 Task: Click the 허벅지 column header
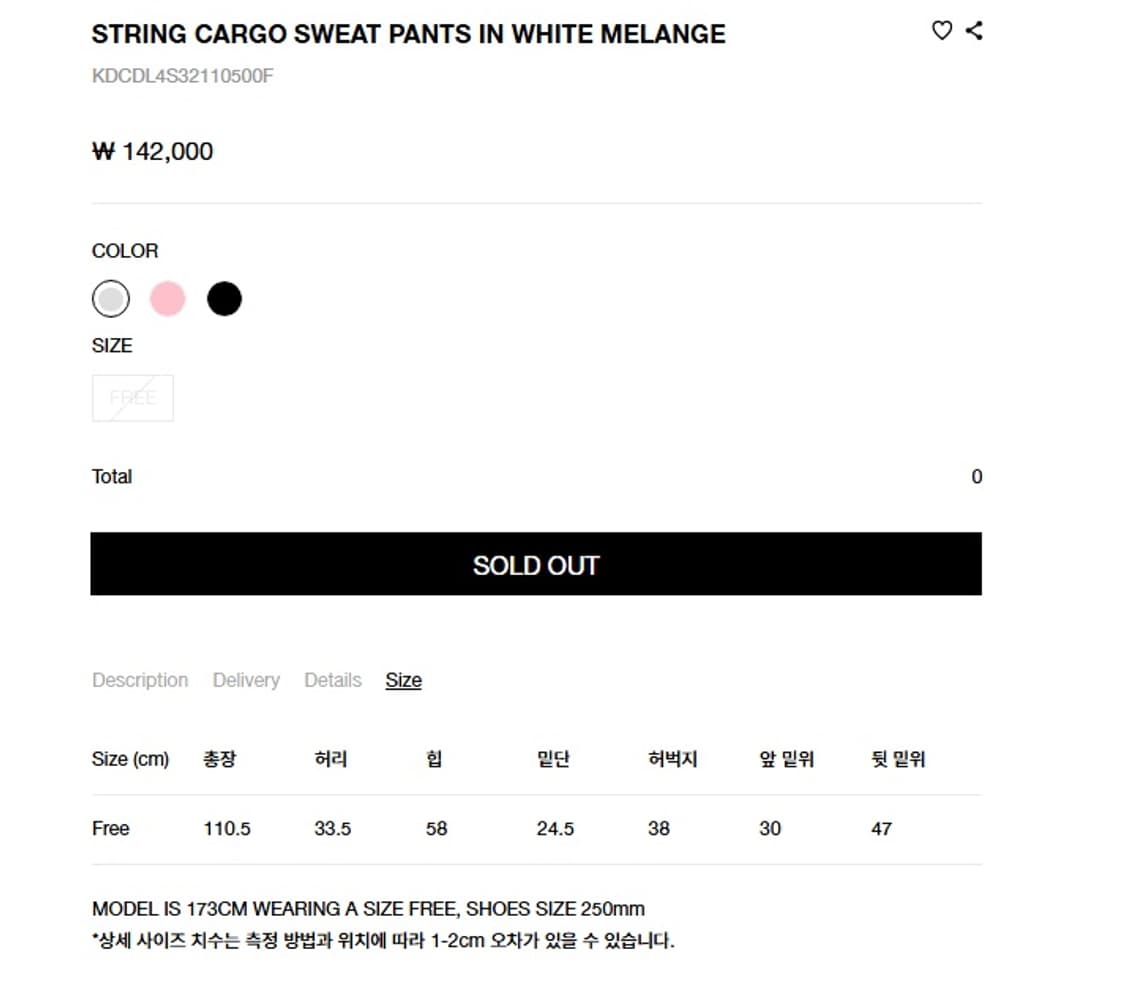(x=672, y=760)
